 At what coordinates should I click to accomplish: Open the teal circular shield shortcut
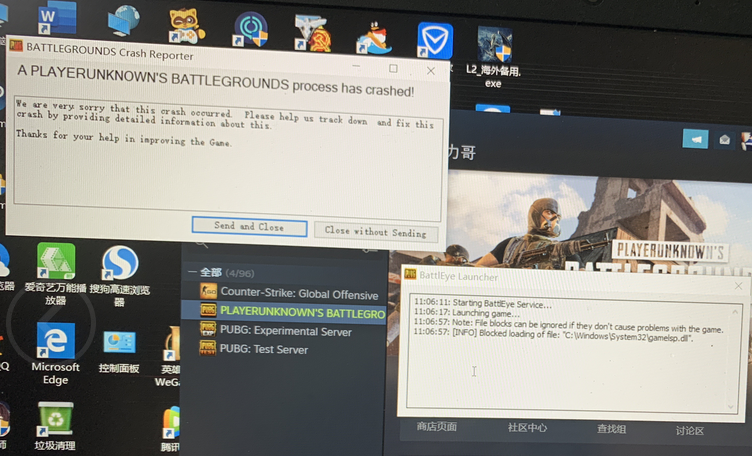click(x=250, y=30)
